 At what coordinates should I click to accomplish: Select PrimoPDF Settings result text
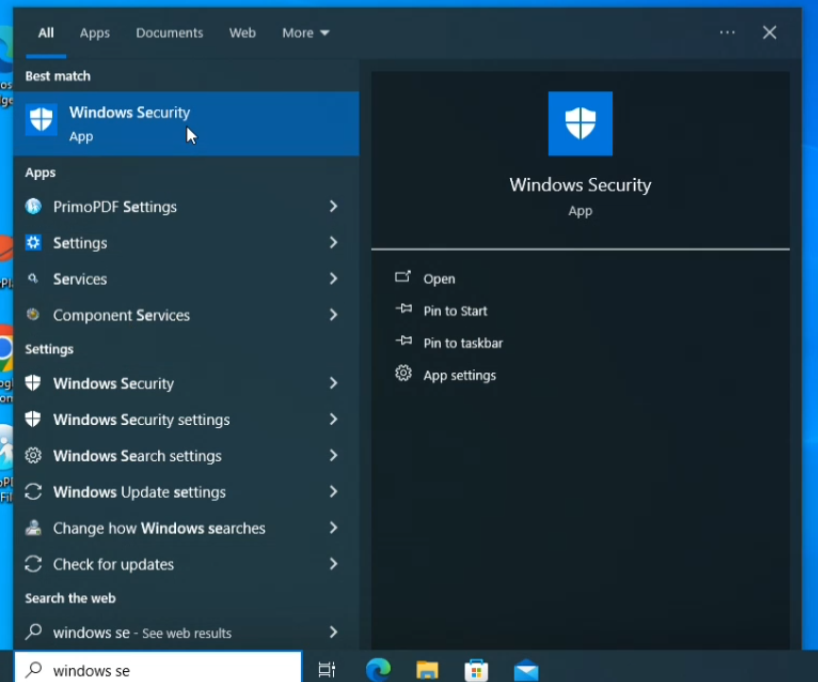click(x=115, y=207)
